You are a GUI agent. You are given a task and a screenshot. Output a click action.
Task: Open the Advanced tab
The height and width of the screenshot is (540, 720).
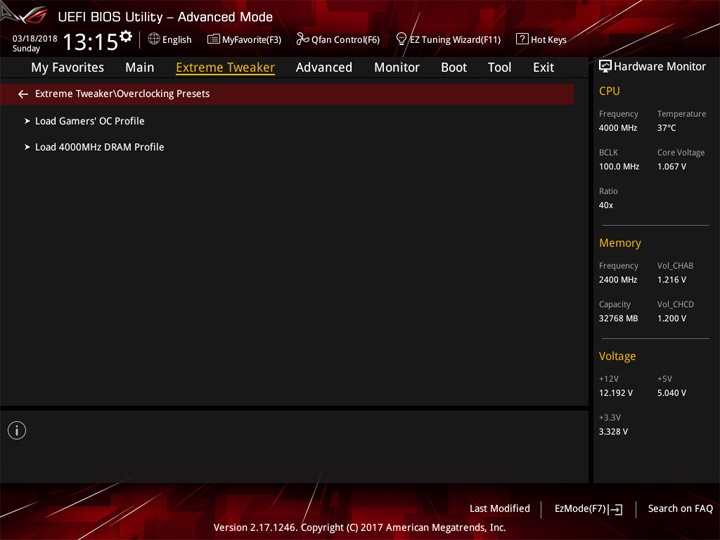324,68
